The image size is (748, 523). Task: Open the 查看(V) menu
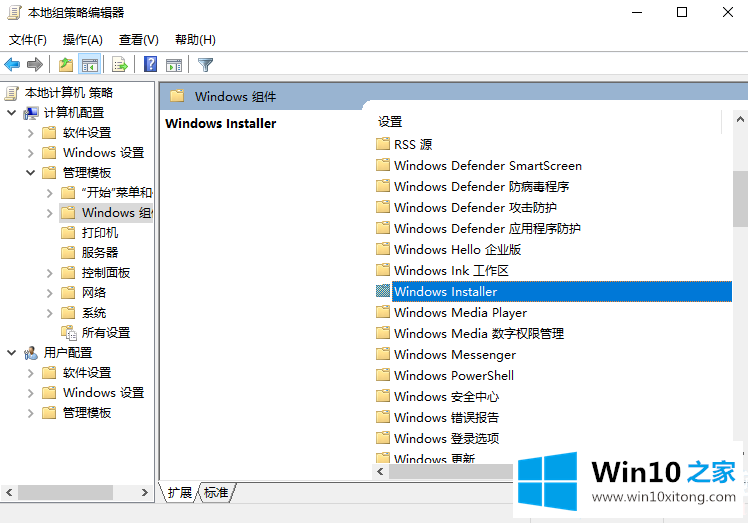[138, 40]
